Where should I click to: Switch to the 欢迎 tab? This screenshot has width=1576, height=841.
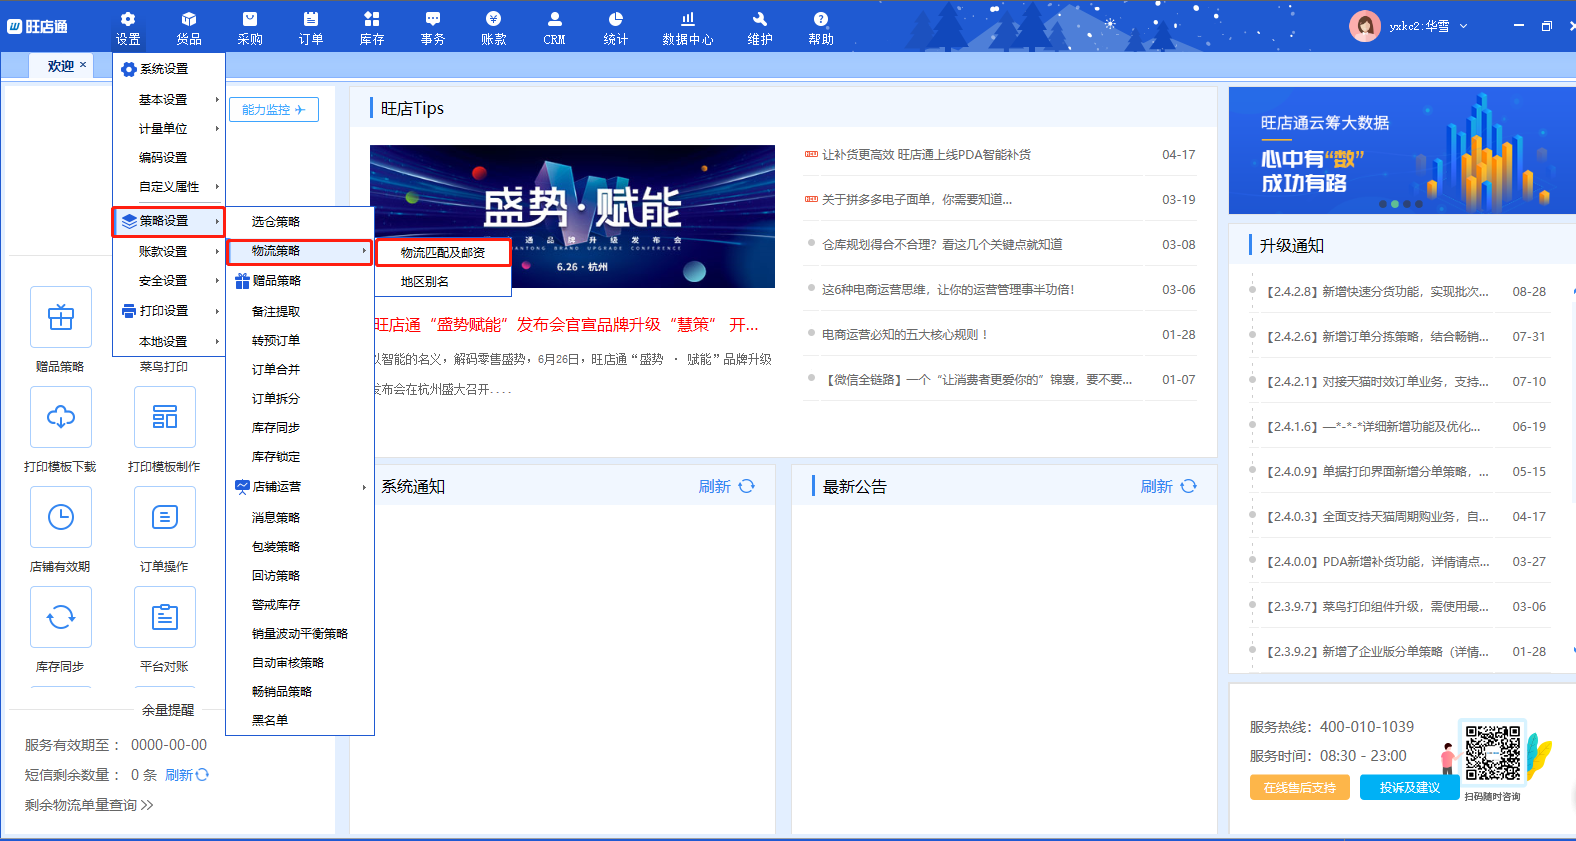click(60, 66)
